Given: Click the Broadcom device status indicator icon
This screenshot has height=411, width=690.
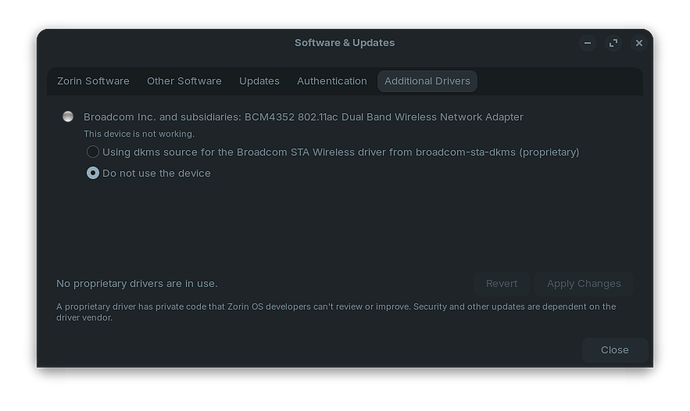Looking at the screenshot, I should (x=68, y=117).
